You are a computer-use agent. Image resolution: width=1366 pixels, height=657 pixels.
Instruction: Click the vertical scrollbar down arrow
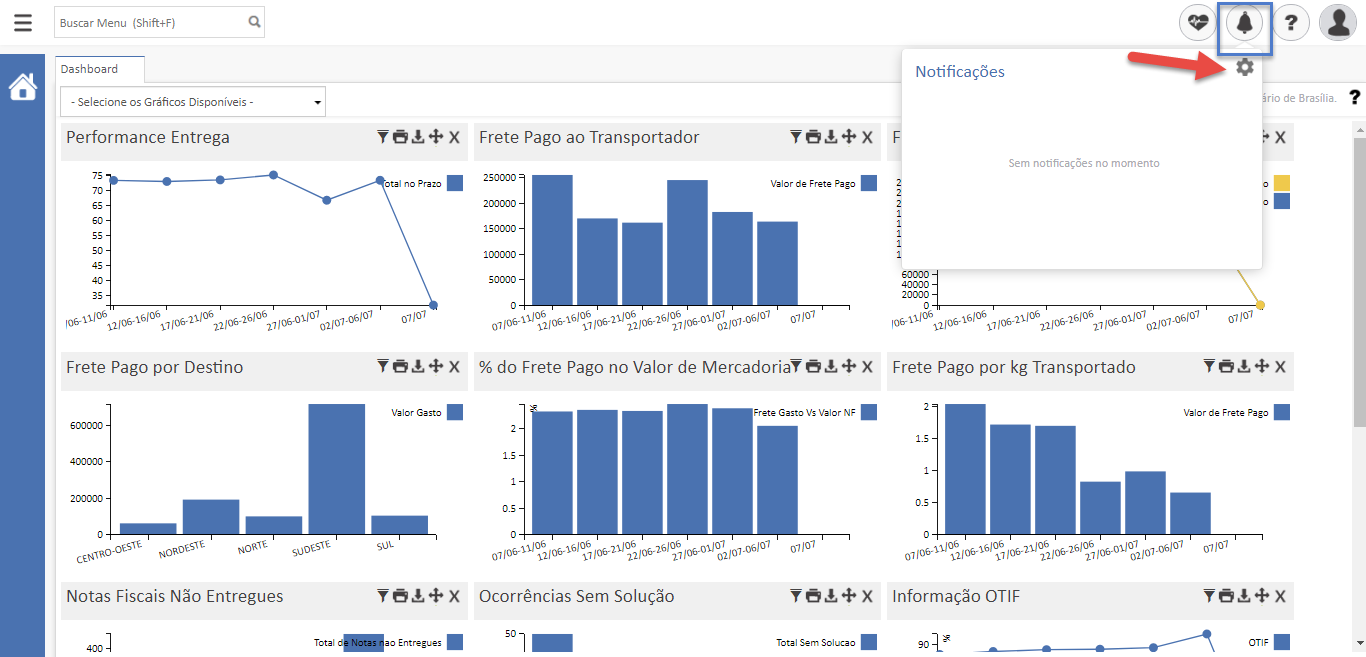(1358, 643)
